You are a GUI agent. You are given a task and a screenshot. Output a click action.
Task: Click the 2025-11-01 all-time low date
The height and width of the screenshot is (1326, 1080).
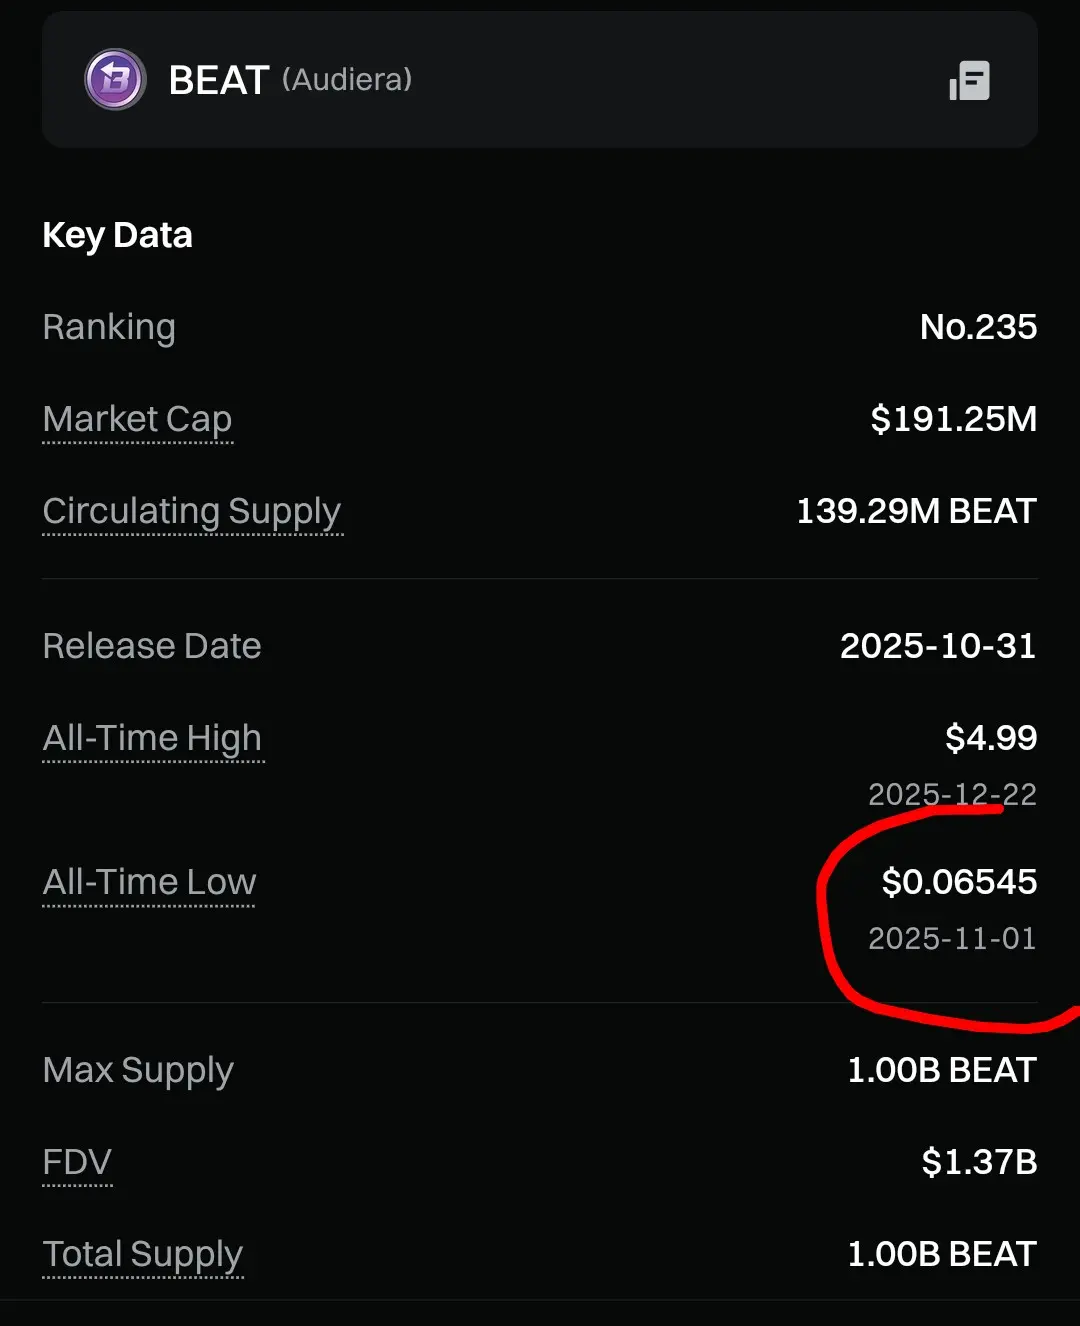pos(952,938)
